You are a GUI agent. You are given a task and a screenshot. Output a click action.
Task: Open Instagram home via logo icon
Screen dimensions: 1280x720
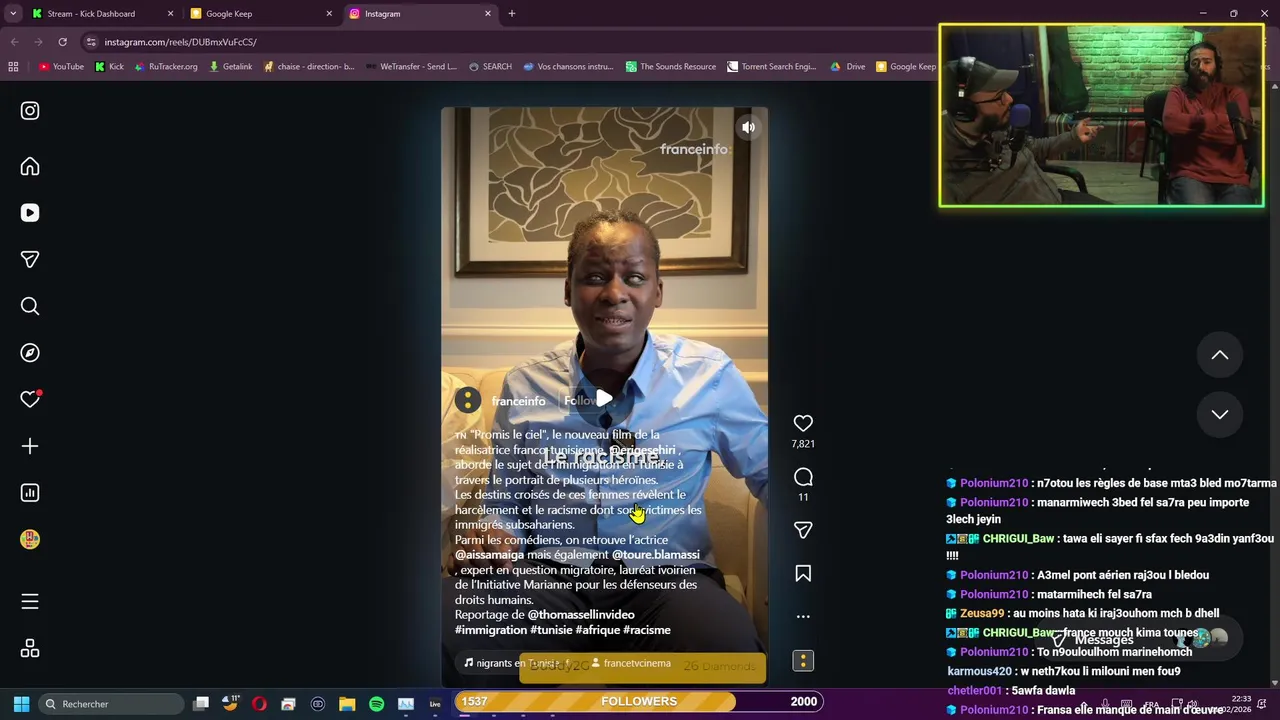[30, 111]
